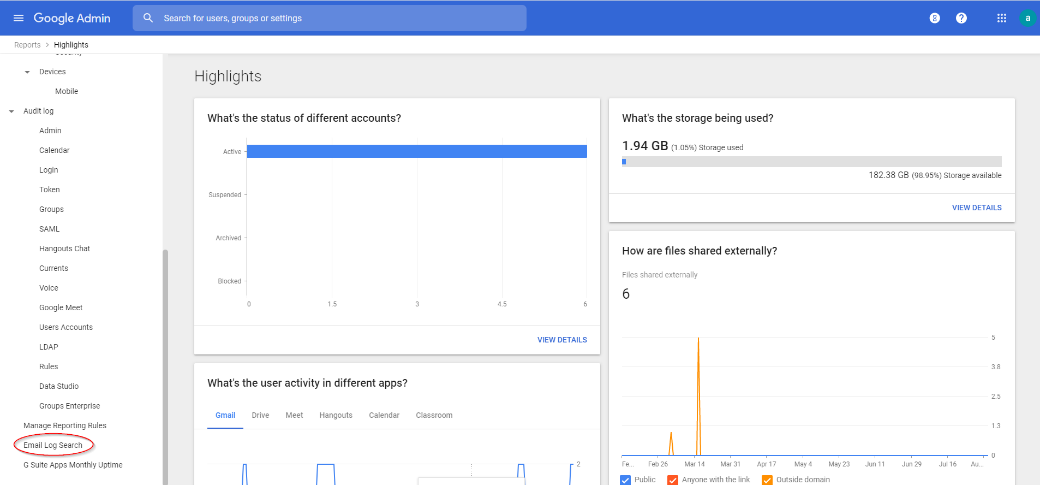This screenshot has height=485, width=1040.
Task: Toggle Anyone with the link checkbox
Action: (672, 480)
